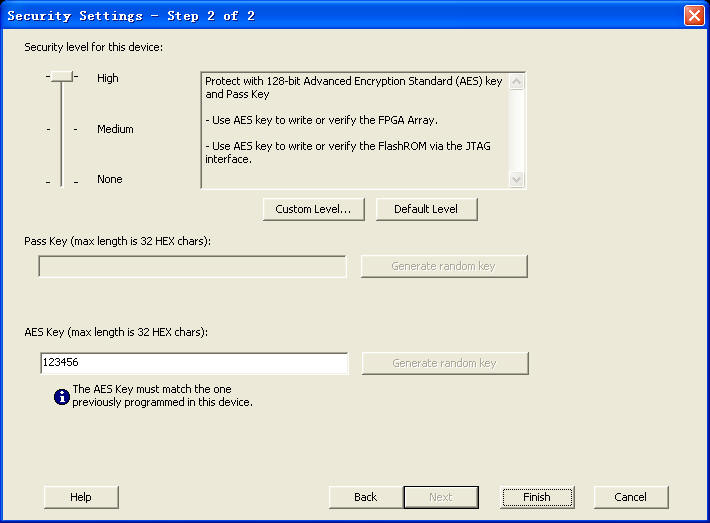Click the blue information icon beside AES note

coord(62,397)
